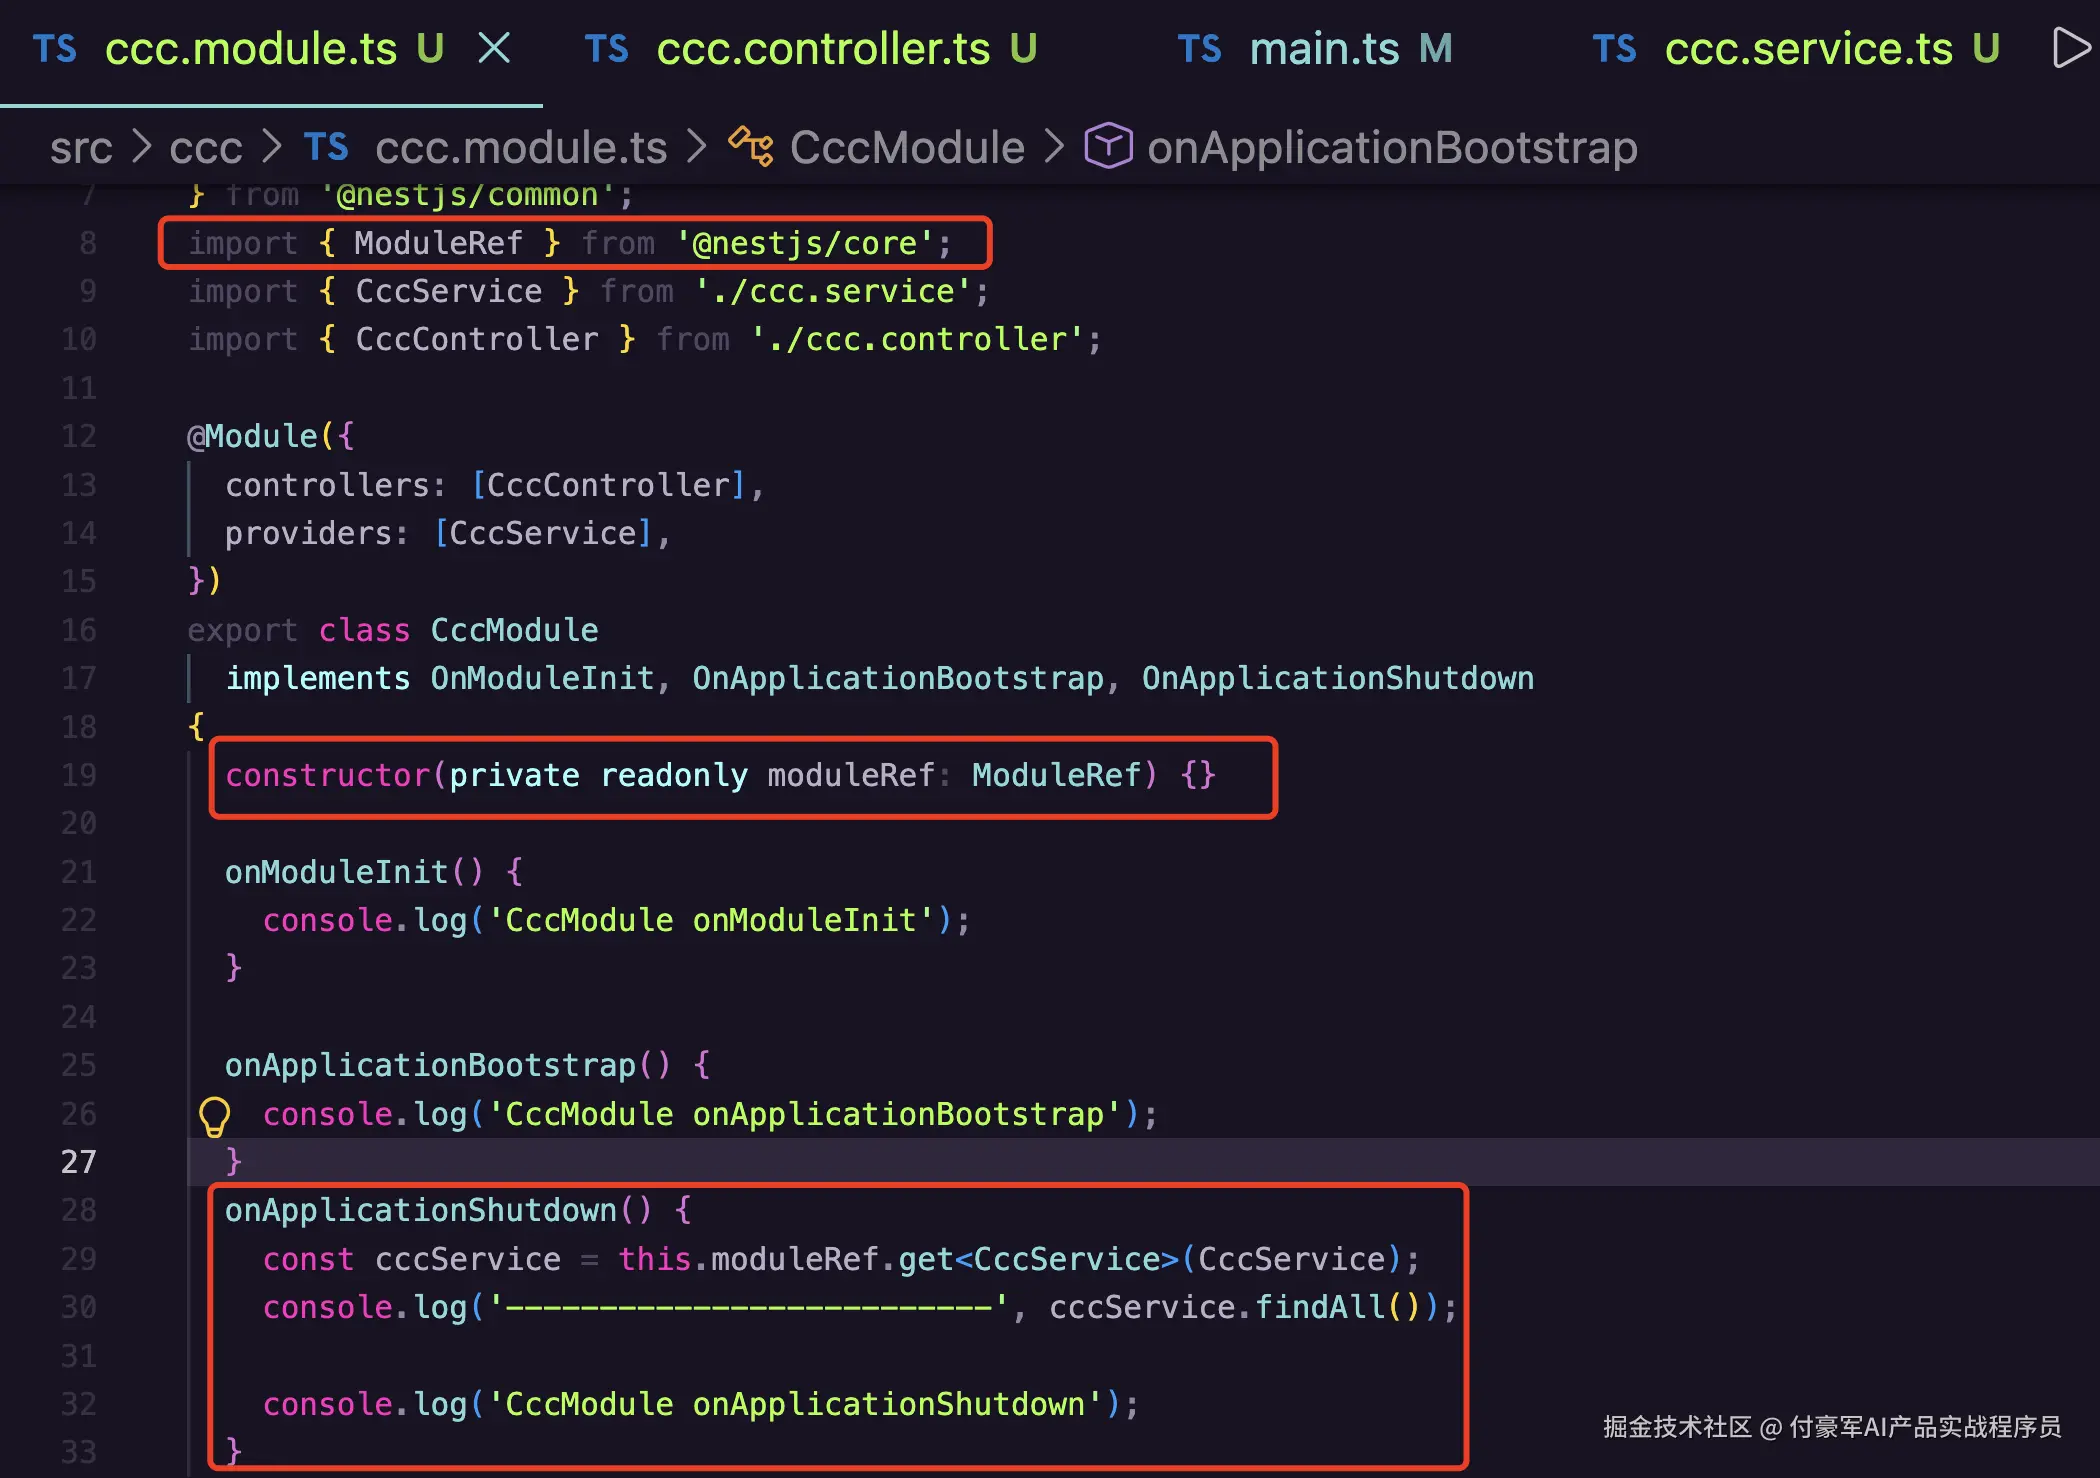Open the ccc folder breadcrumb
Screen dimensions: 2100x1478
[206, 148]
